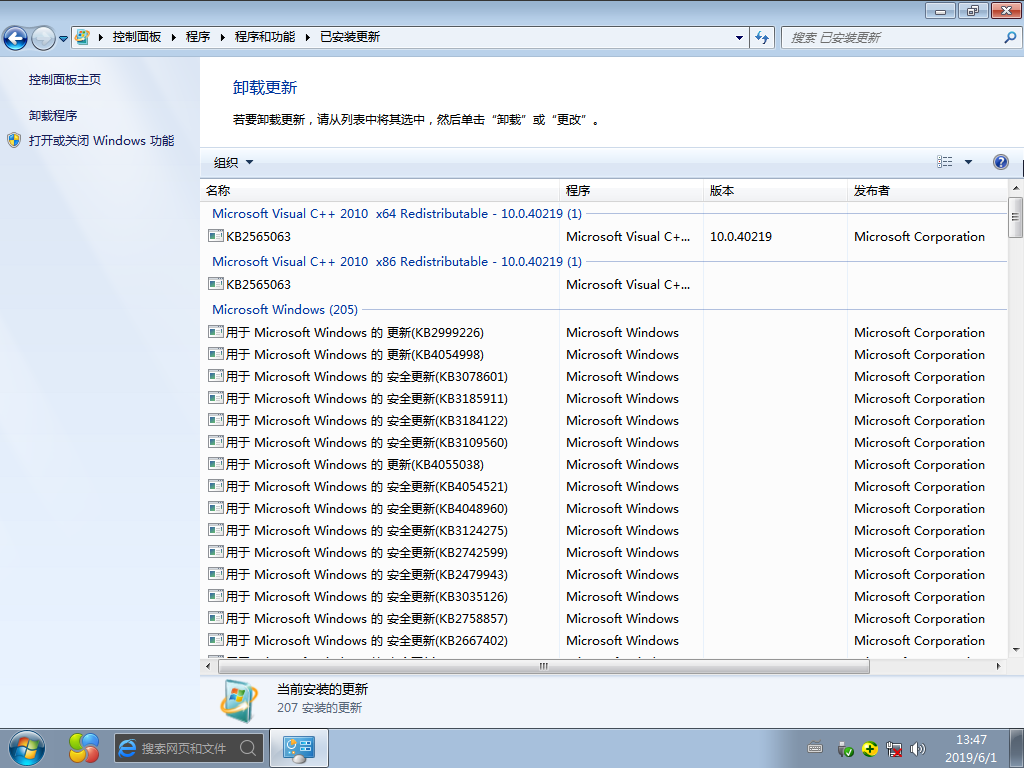This screenshot has width=1024, height=768.
Task: Collapse Visual C++ 2010 x64 Redistributable group
Action: pyautogui.click(x=396, y=214)
